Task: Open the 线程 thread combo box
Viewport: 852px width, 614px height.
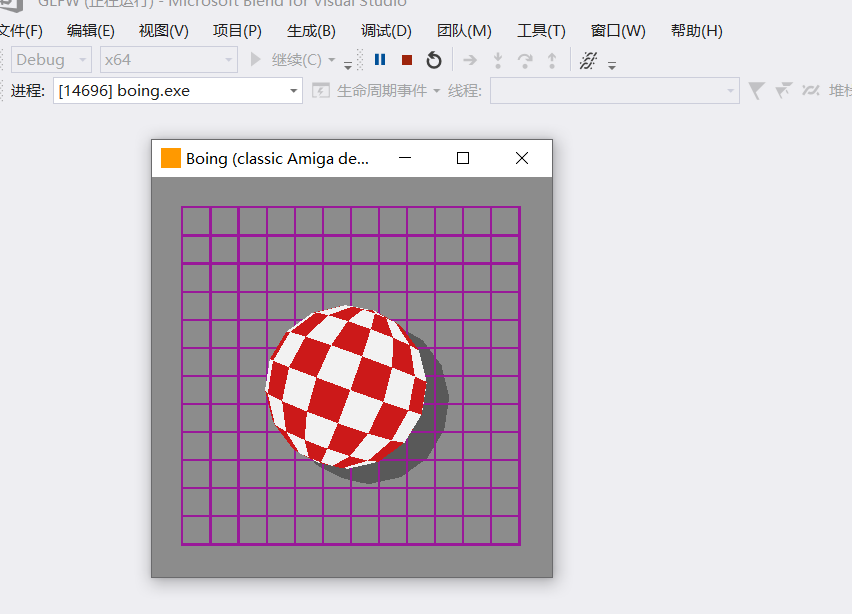Action: tap(615, 91)
